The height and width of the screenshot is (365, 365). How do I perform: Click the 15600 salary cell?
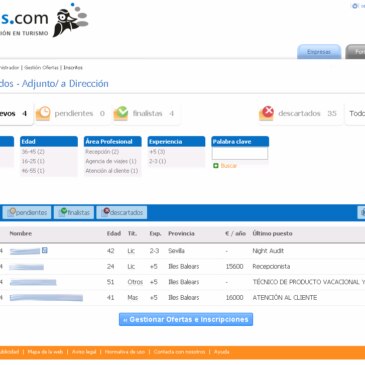pyautogui.click(x=234, y=267)
